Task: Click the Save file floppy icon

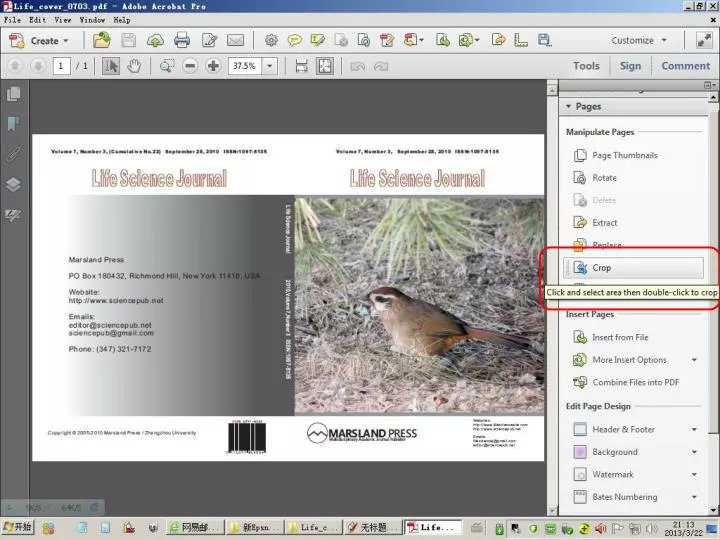Action: [129, 40]
